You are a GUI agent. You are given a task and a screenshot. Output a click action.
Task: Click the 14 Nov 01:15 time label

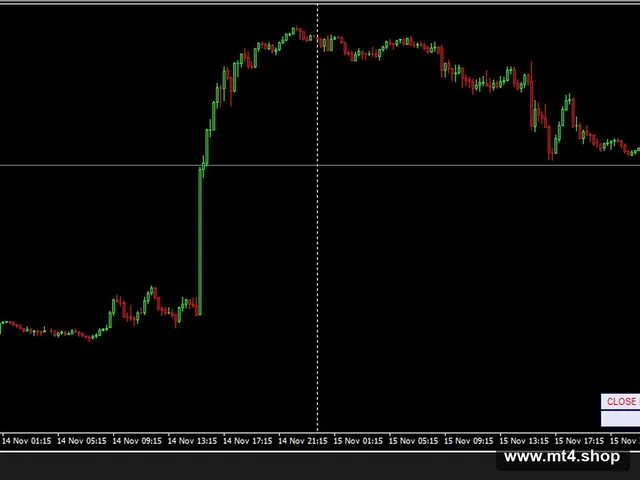tap(27, 441)
